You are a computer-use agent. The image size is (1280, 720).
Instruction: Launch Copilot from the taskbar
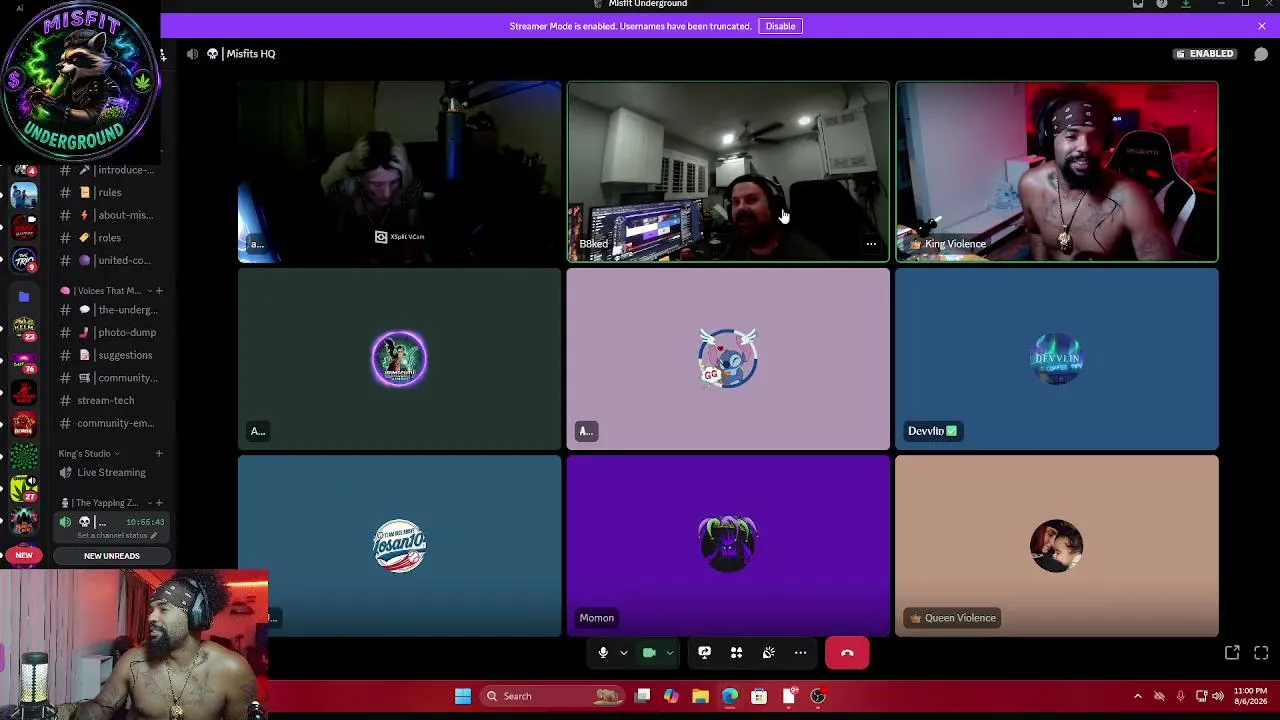[671, 696]
